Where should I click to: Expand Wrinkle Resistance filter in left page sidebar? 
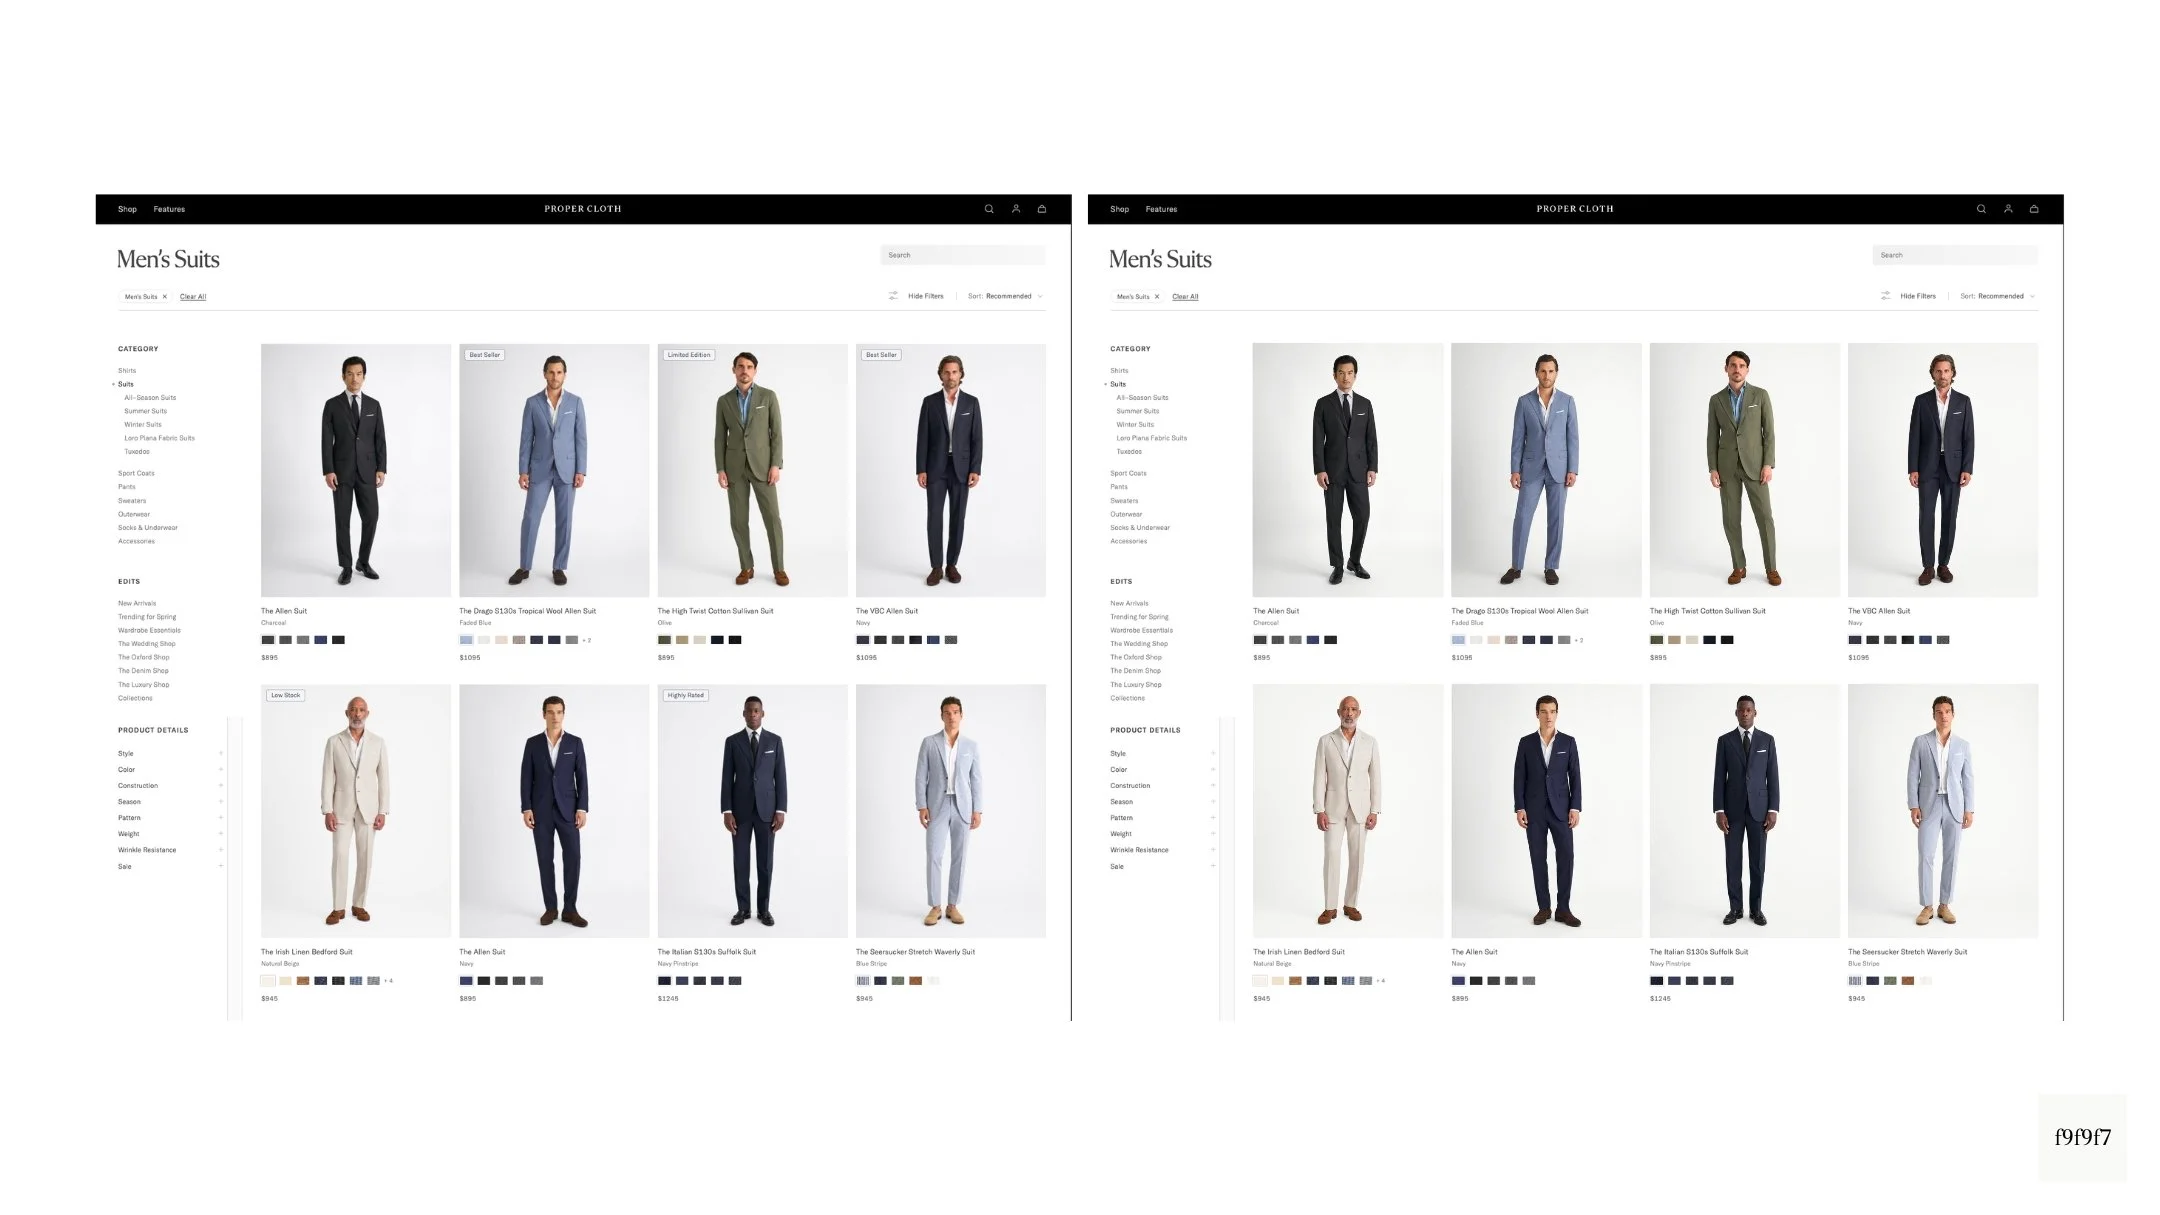[x=221, y=850]
